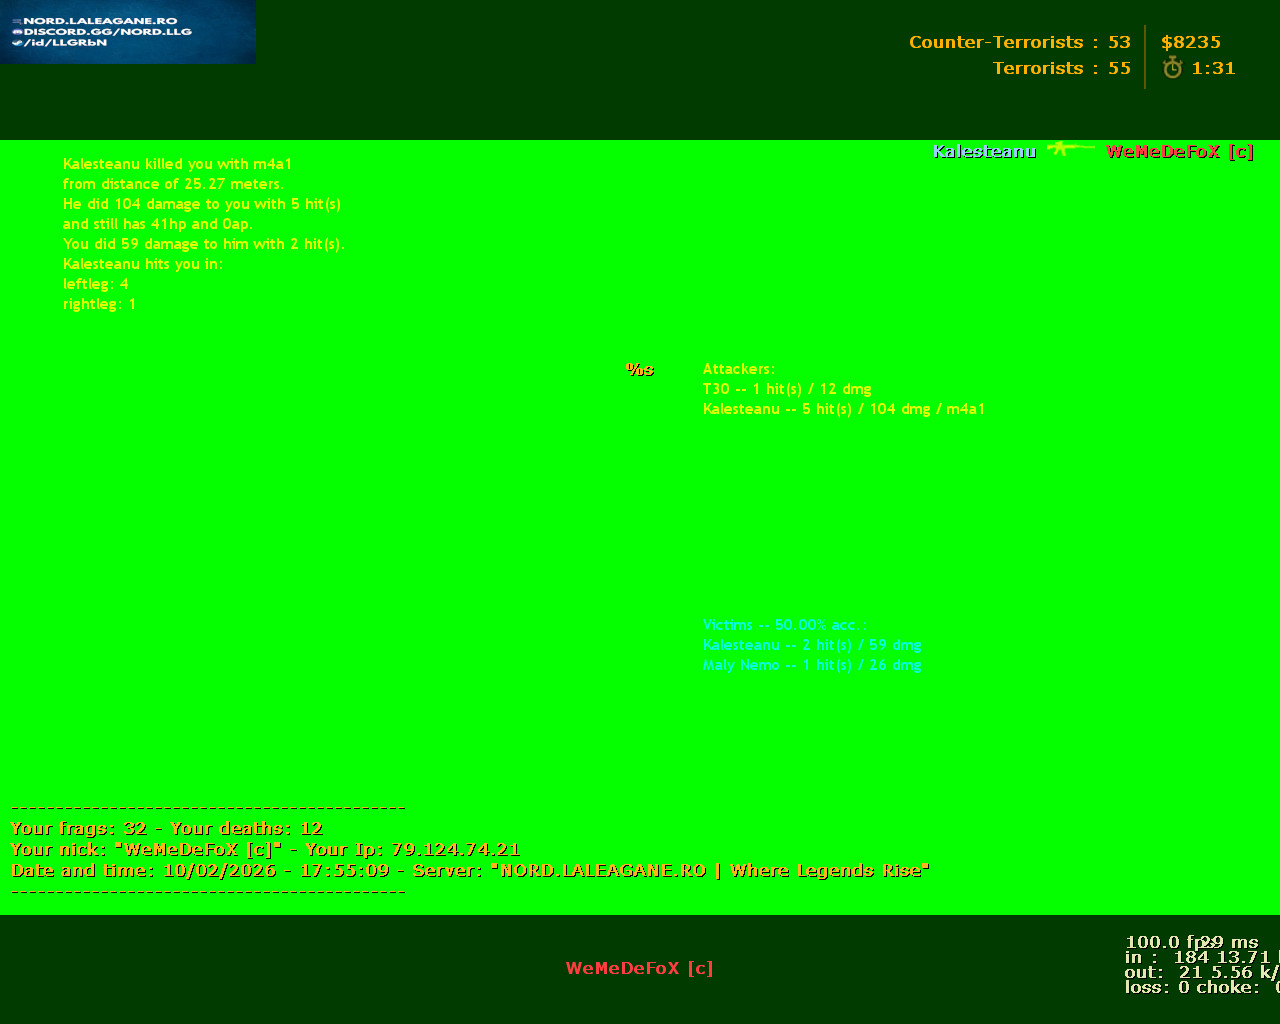1280x1024 pixels.
Task: Click "and still has 41hp and 0ap."
Action: [x=158, y=224]
